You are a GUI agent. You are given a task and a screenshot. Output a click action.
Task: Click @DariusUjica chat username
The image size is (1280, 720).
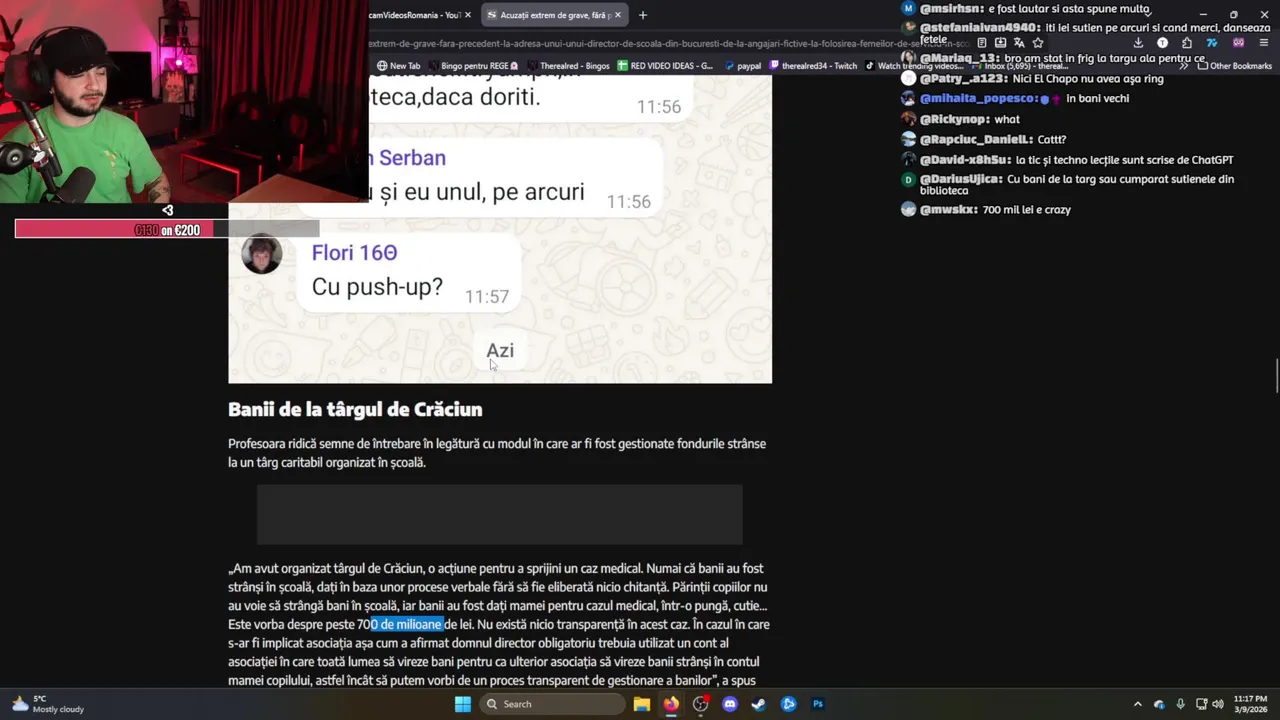point(961,180)
